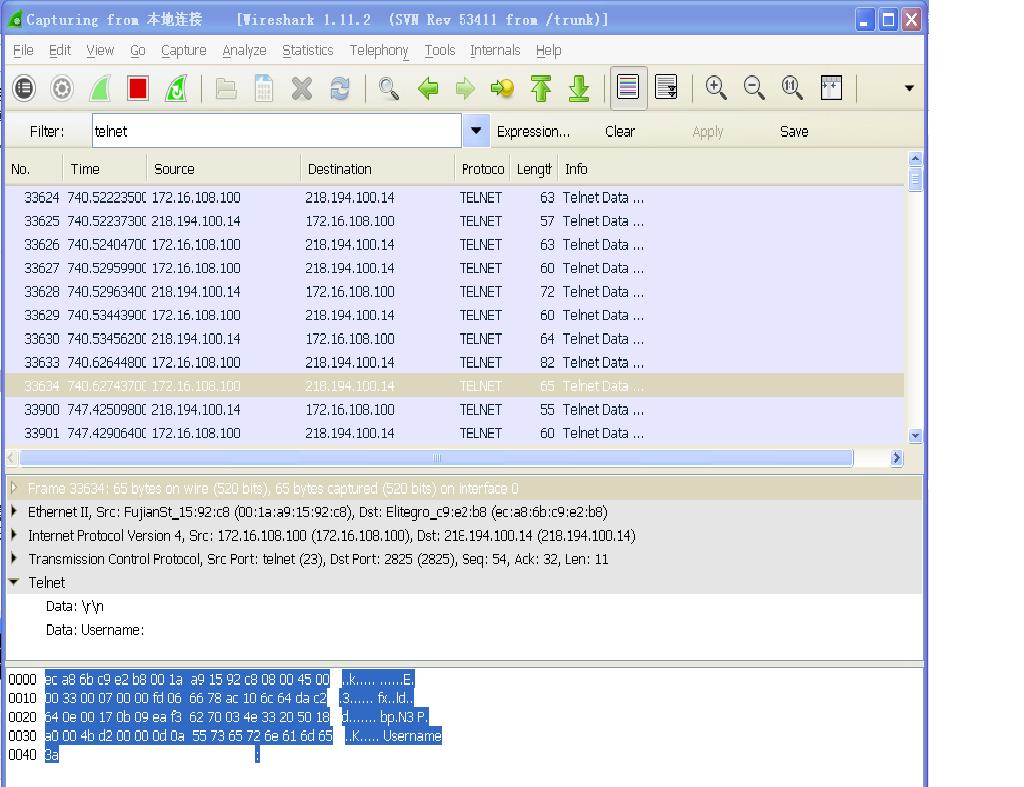Viewport: 1024px width, 787px height.
Task: Collapse the Telnet section
Action: coord(14,582)
